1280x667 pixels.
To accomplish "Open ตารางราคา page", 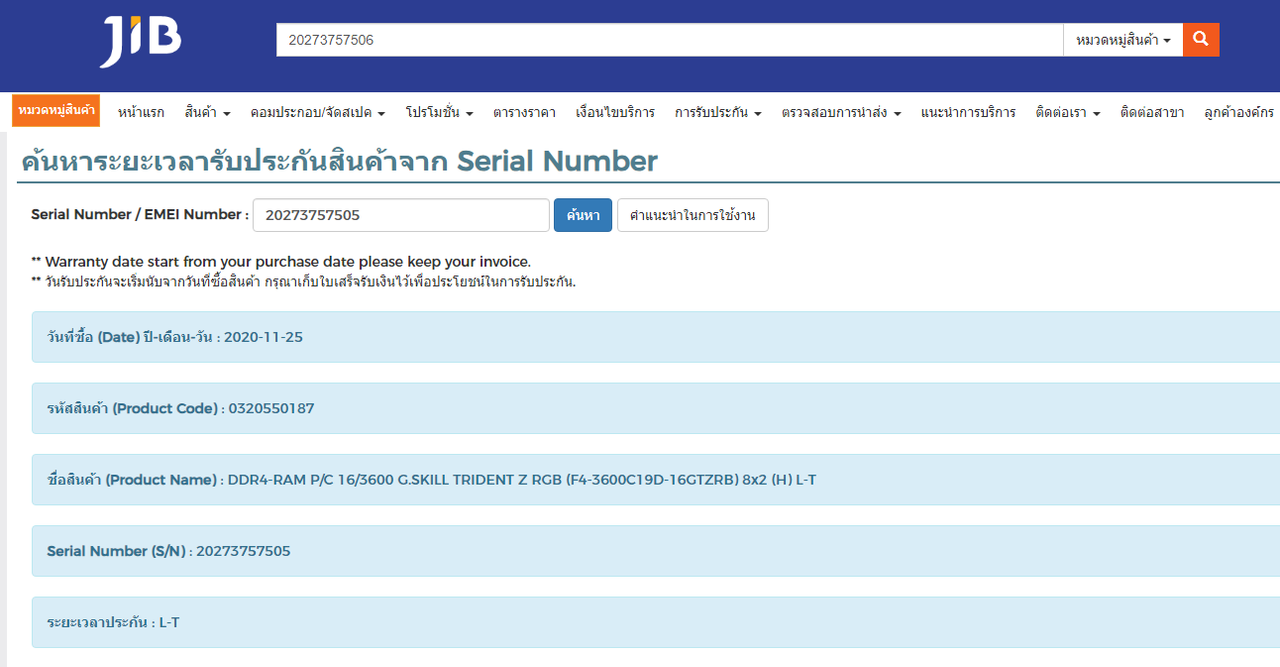I will tap(524, 112).
